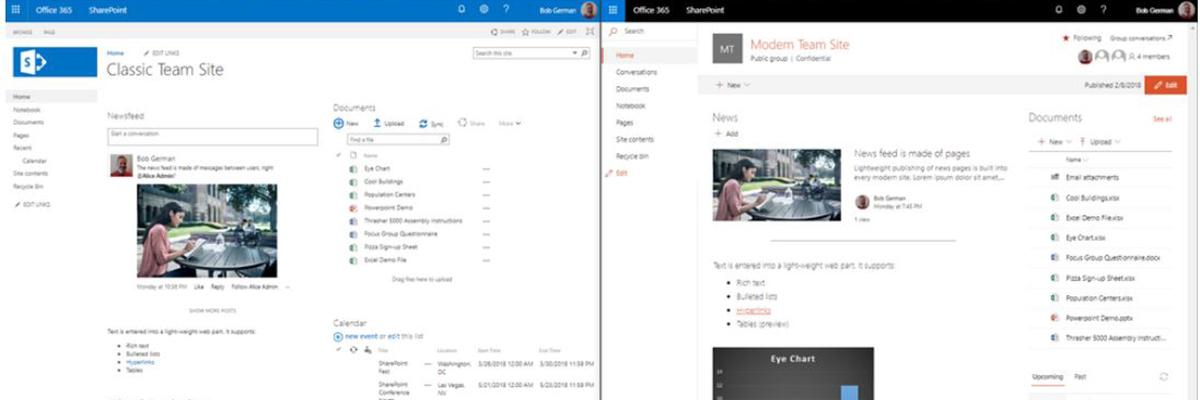Click Bob German avatar in Classic site header

(x=588, y=10)
